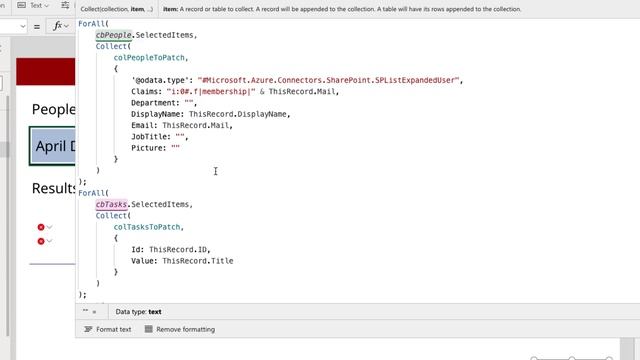Open the settings sliders icon in toolbar
This screenshot has height=360, width=640.
65,5
